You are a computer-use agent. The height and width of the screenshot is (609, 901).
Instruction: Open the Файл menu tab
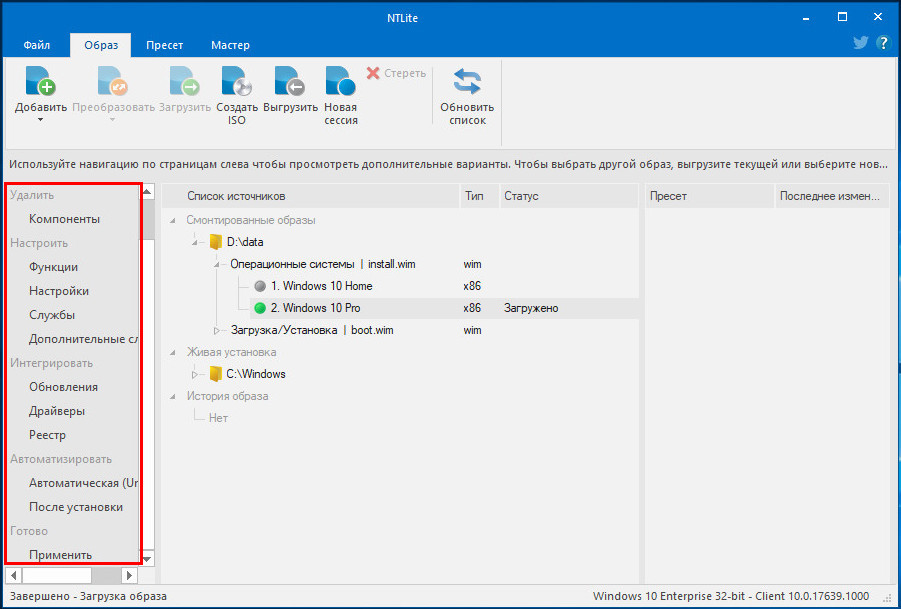tap(37, 45)
